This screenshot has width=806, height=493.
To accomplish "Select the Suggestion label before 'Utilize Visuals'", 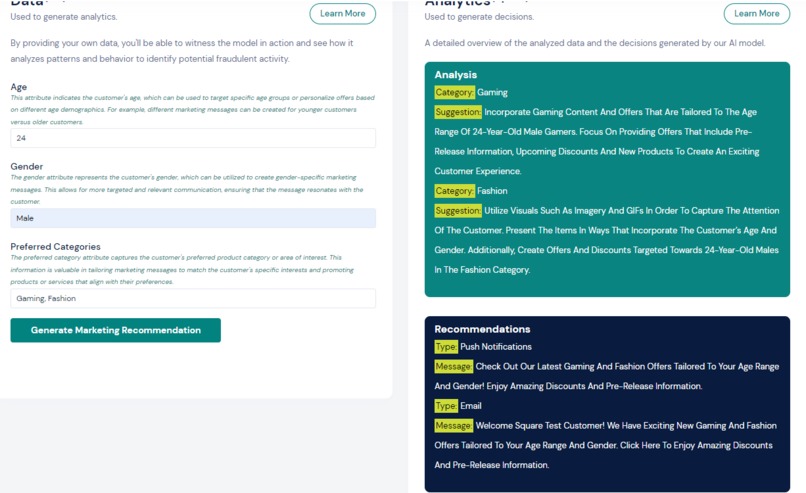I will (x=458, y=211).
